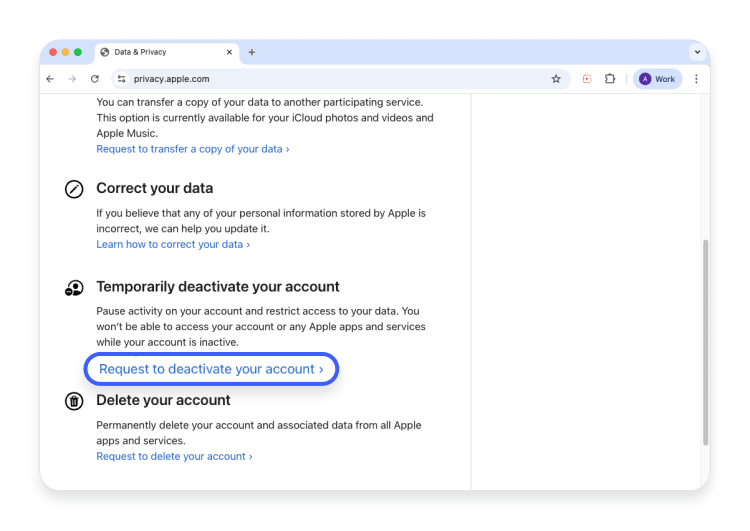Click the green window zoom button
This screenshot has height=531, width=750.
(78, 52)
